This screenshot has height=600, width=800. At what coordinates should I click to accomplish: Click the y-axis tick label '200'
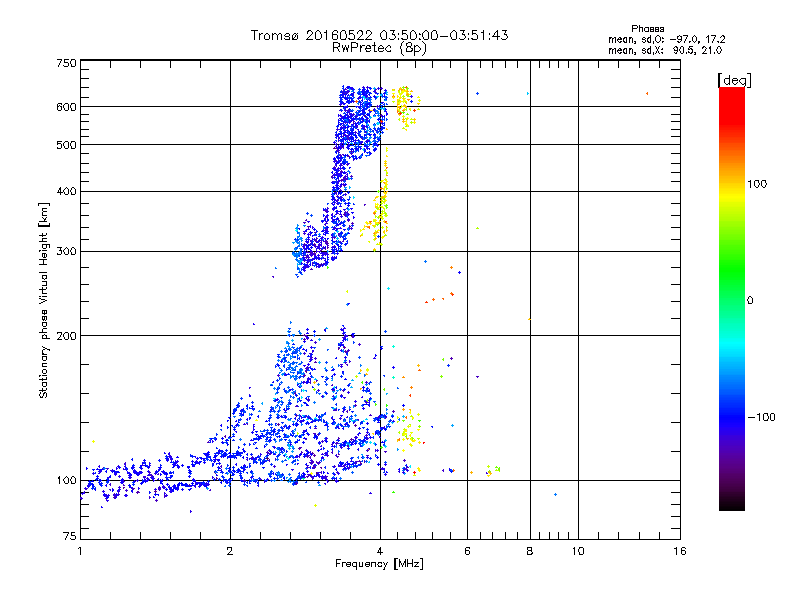pyautogui.click(x=66, y=336)
